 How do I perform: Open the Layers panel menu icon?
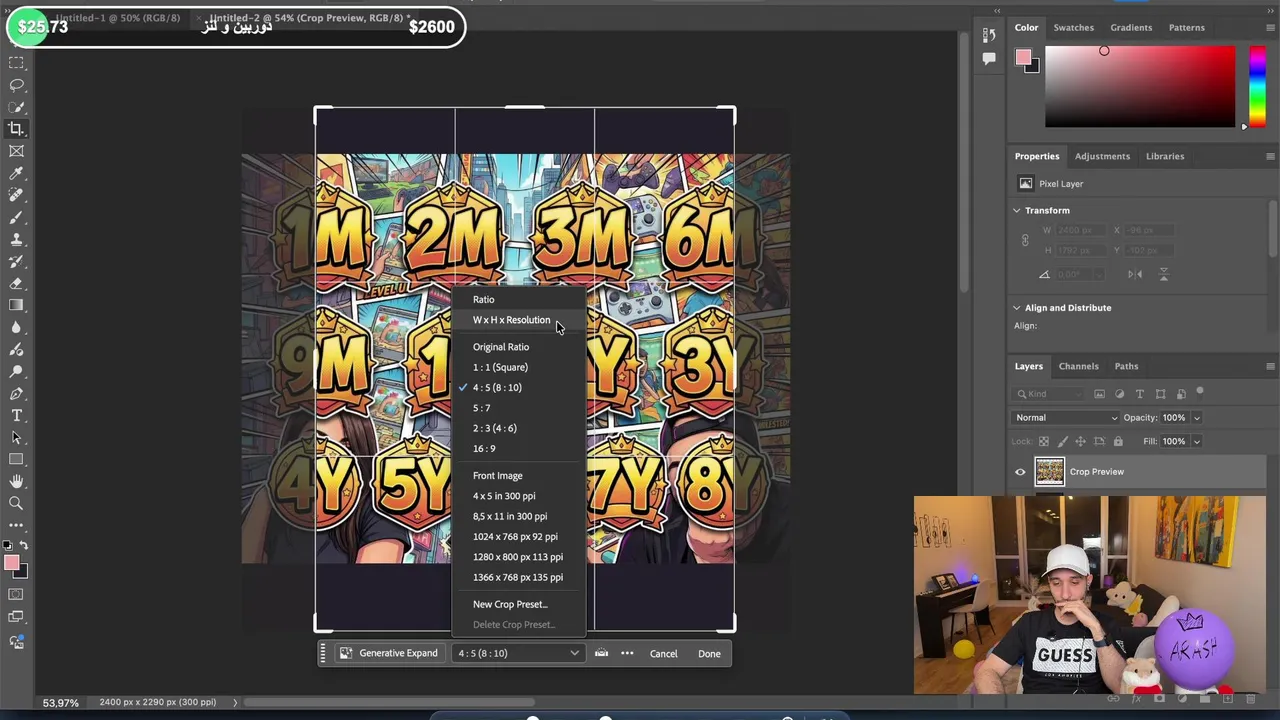[1270, 366]
